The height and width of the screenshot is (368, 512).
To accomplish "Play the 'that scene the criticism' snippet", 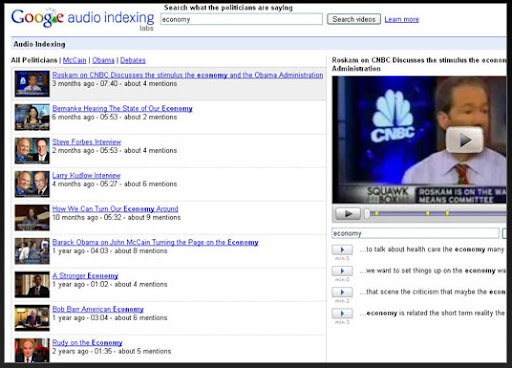I will pos(342,292).
